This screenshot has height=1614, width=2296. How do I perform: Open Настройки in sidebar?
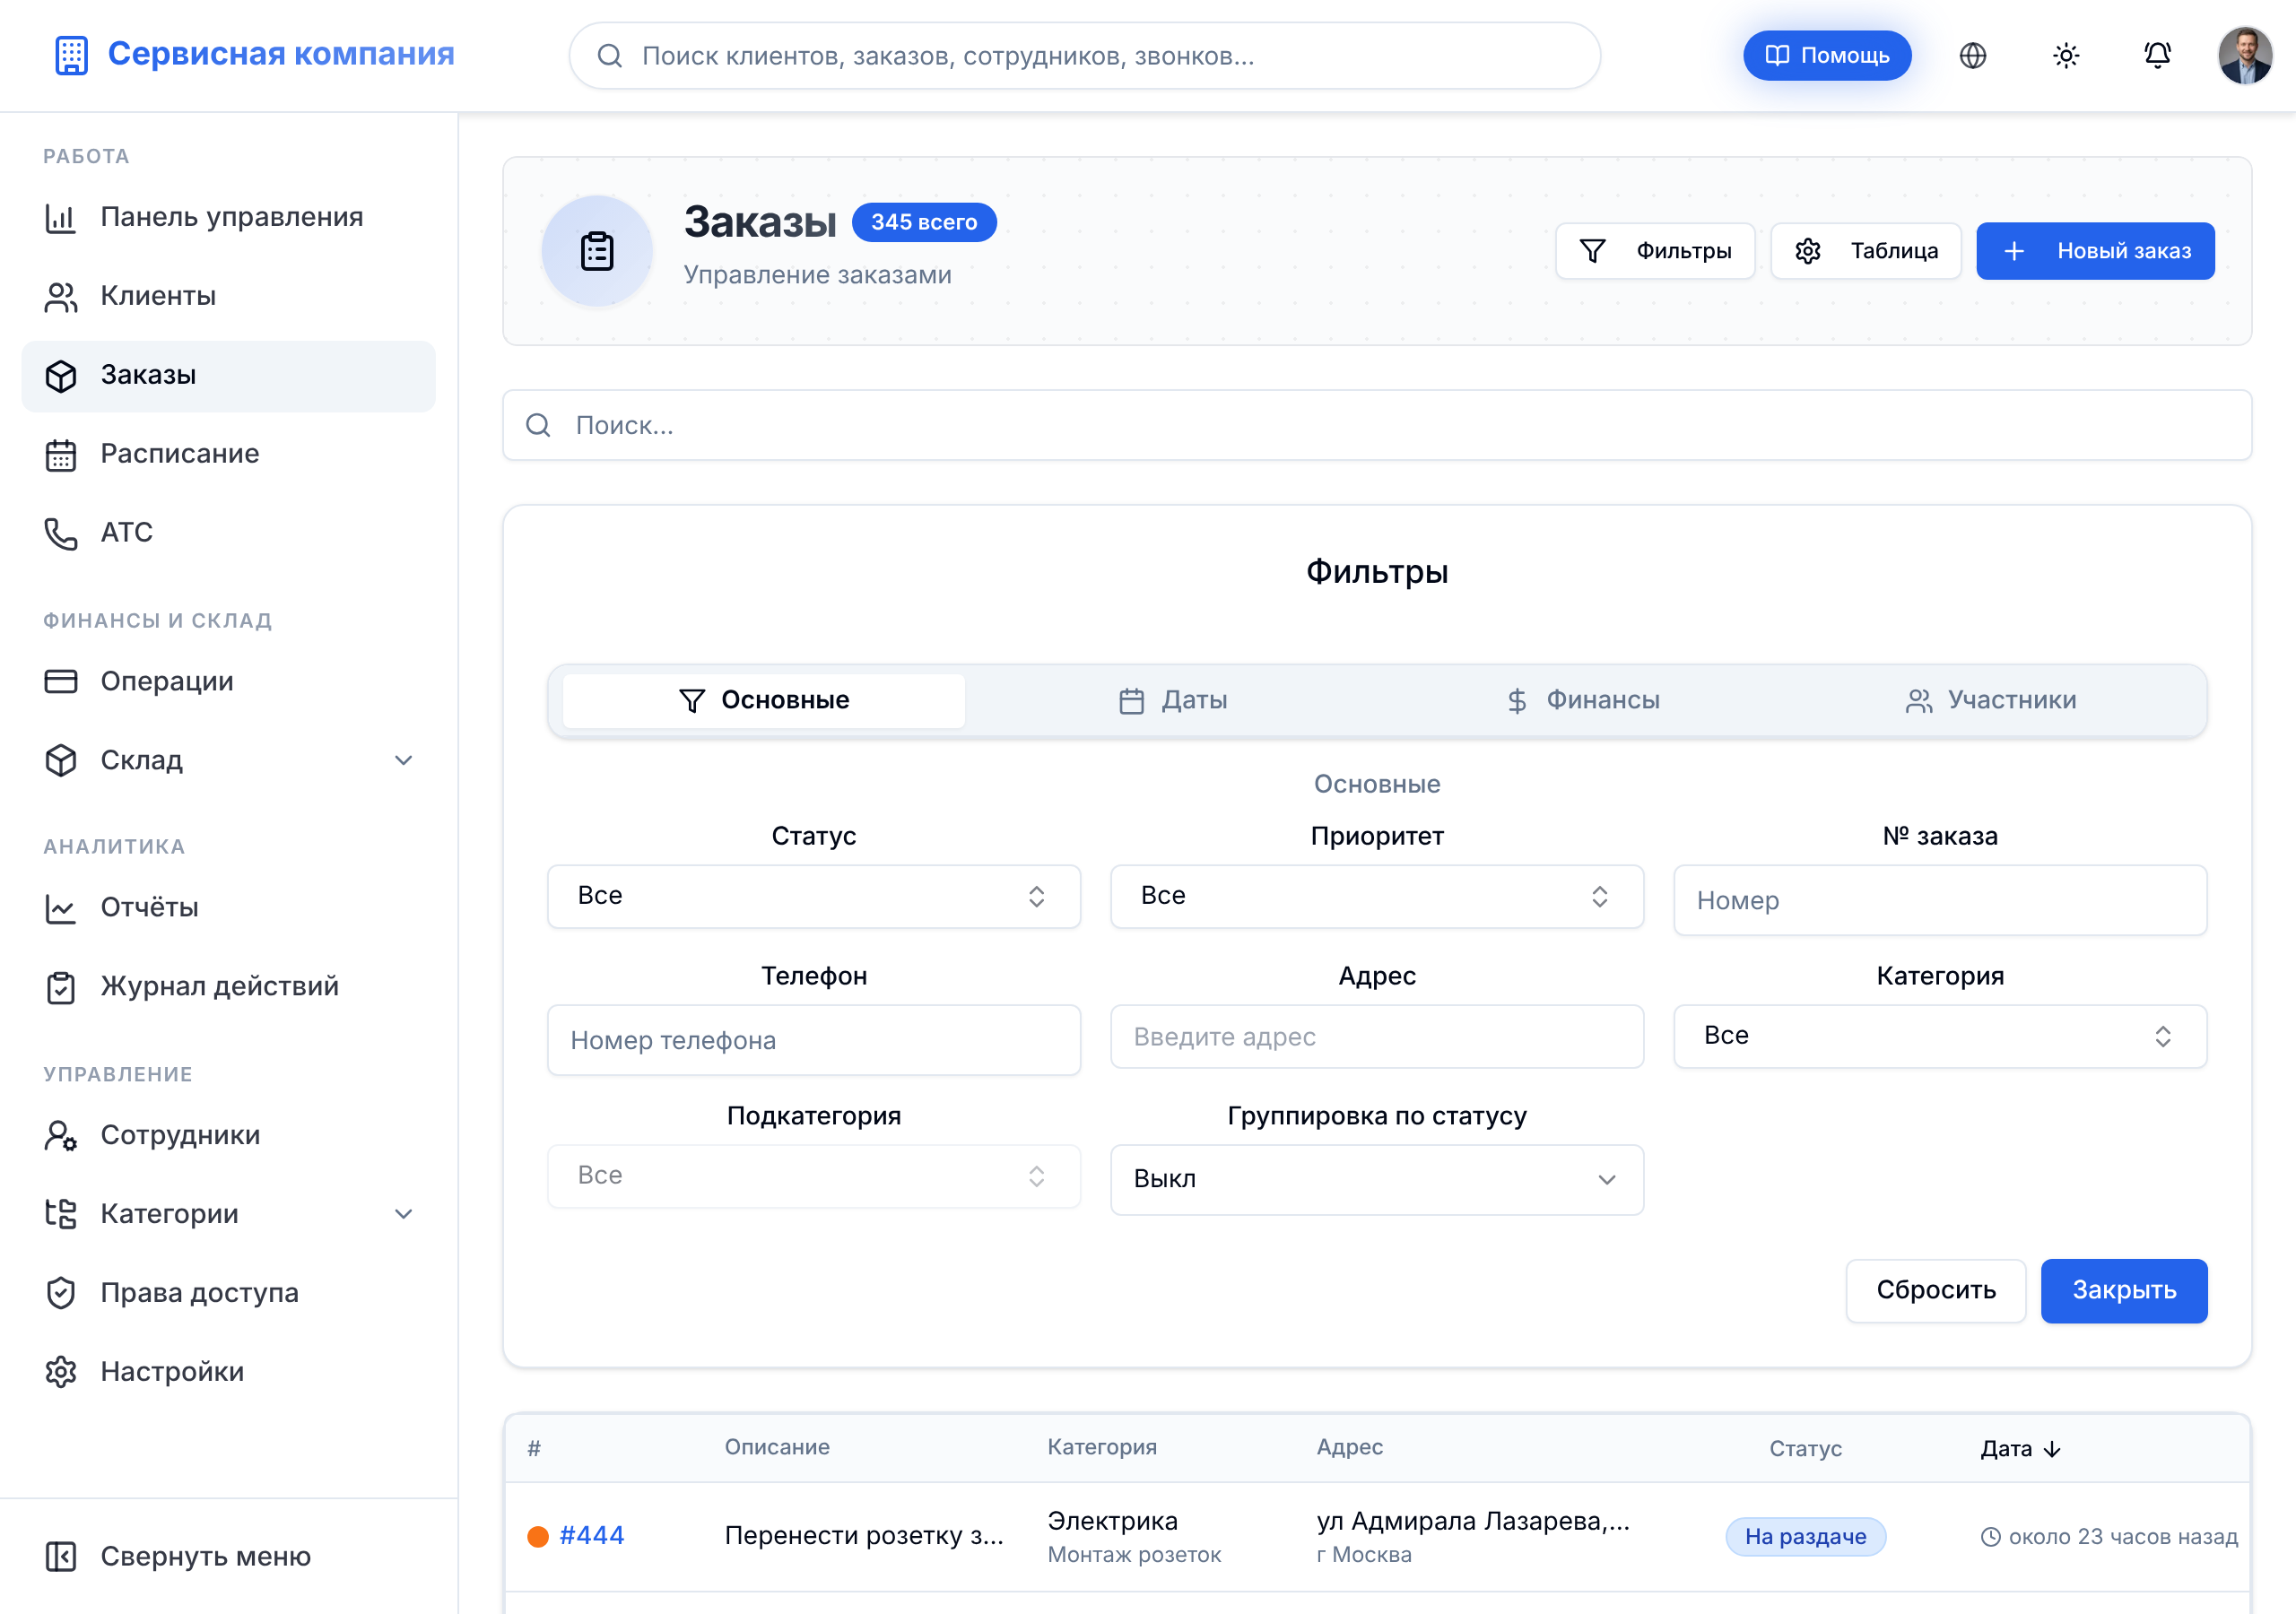(228, 1372)
